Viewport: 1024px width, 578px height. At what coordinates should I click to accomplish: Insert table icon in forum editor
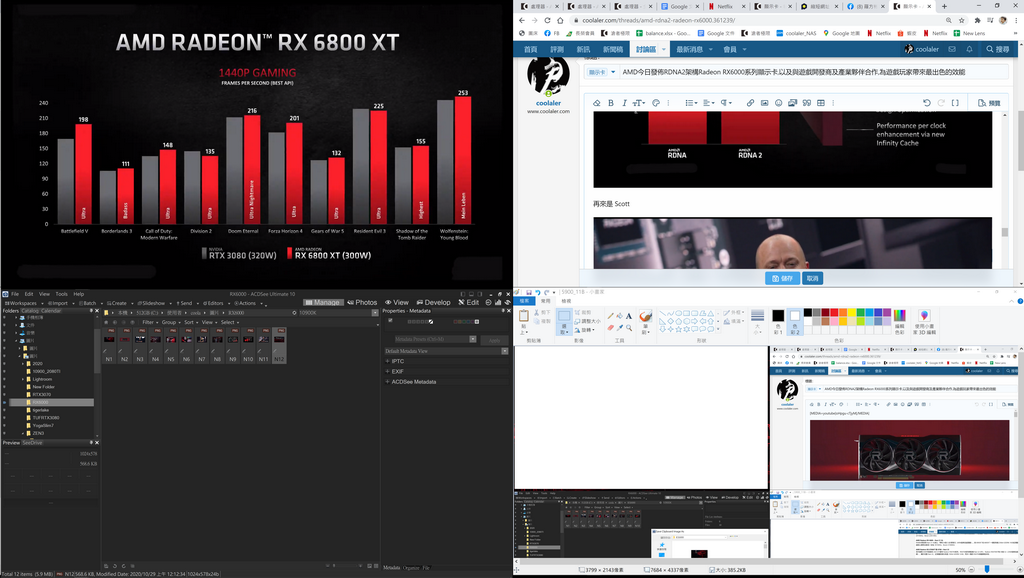pyautogui.click(x=821, y=103)
